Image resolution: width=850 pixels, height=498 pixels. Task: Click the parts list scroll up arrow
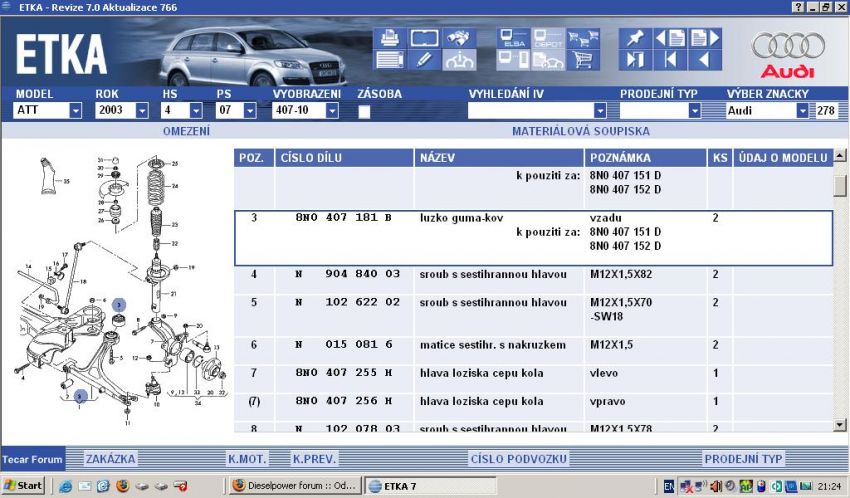click(840, 156)
